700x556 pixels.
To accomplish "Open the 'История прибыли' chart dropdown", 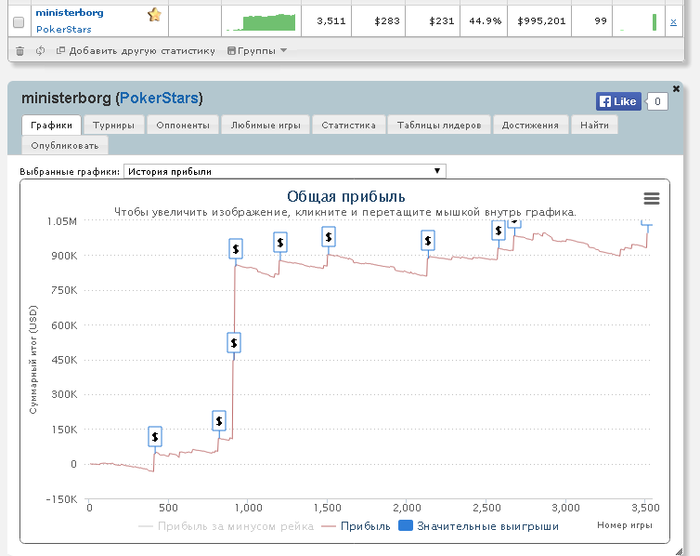I will (285, 171).
